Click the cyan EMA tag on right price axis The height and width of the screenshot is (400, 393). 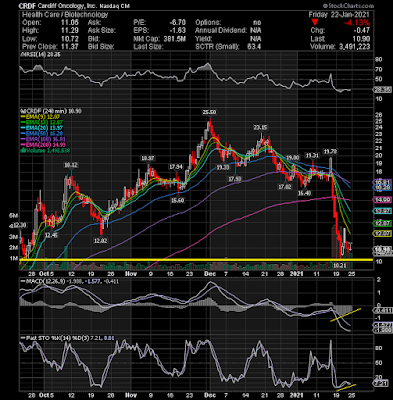pos(382,211)
